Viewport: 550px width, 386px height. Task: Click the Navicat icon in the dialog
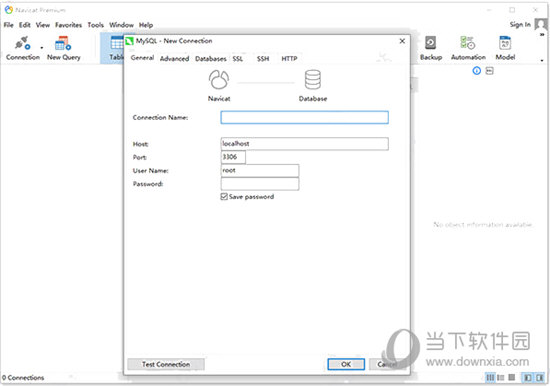219,79
